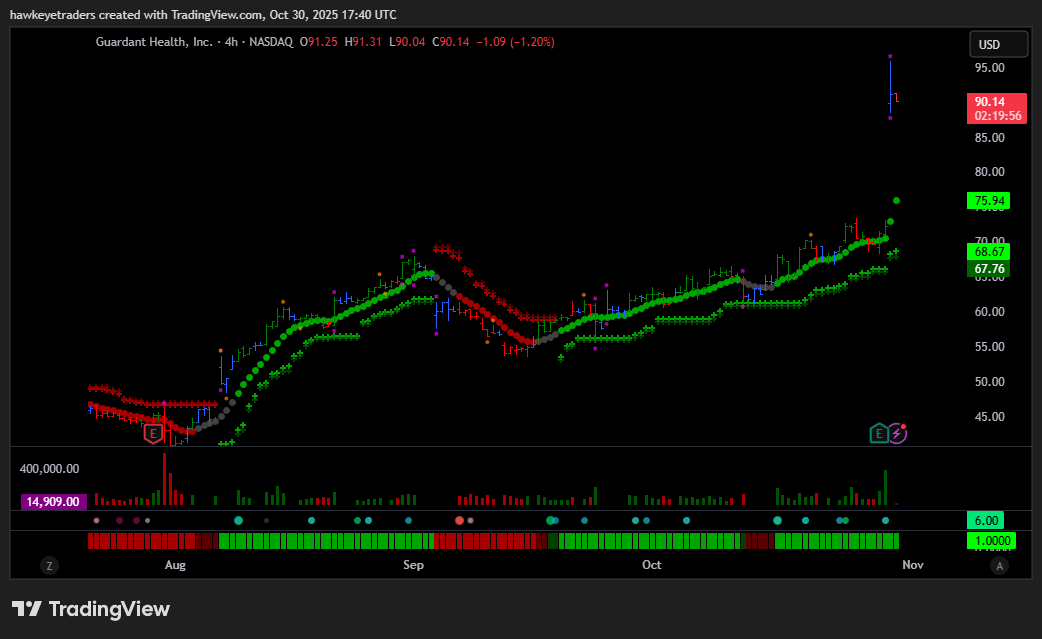Click the Aug label on time axis
Viewport: 1042px width, 639px height.
(175, 565)
